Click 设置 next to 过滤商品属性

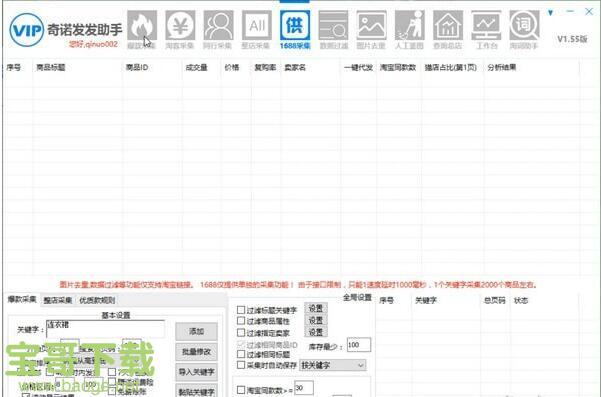point(316,320)
